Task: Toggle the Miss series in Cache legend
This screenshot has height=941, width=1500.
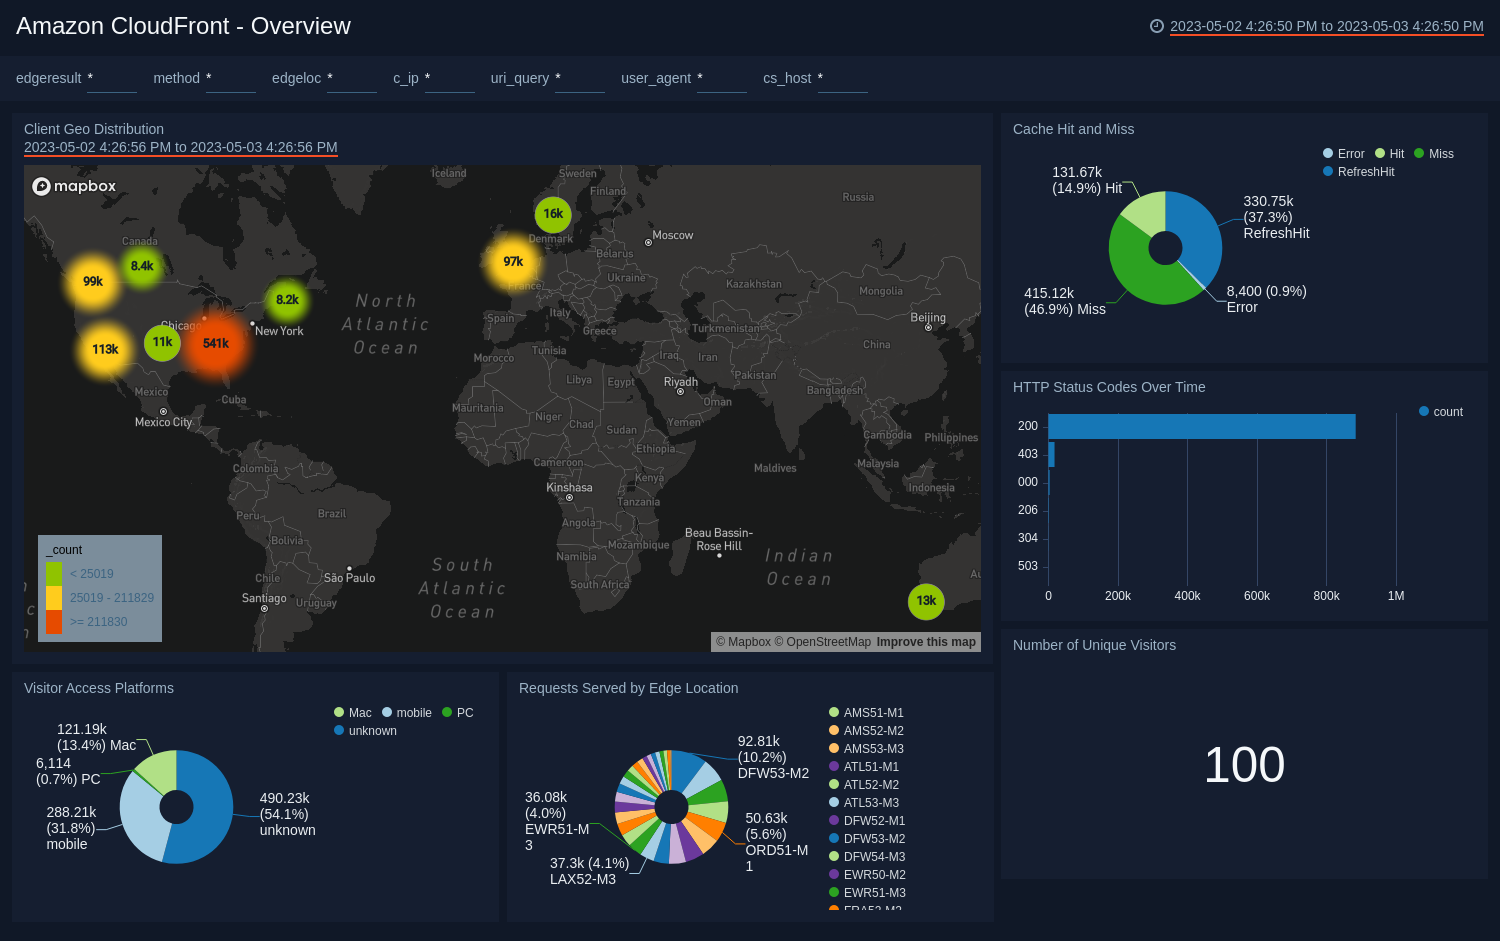Action: [1436, 153]
